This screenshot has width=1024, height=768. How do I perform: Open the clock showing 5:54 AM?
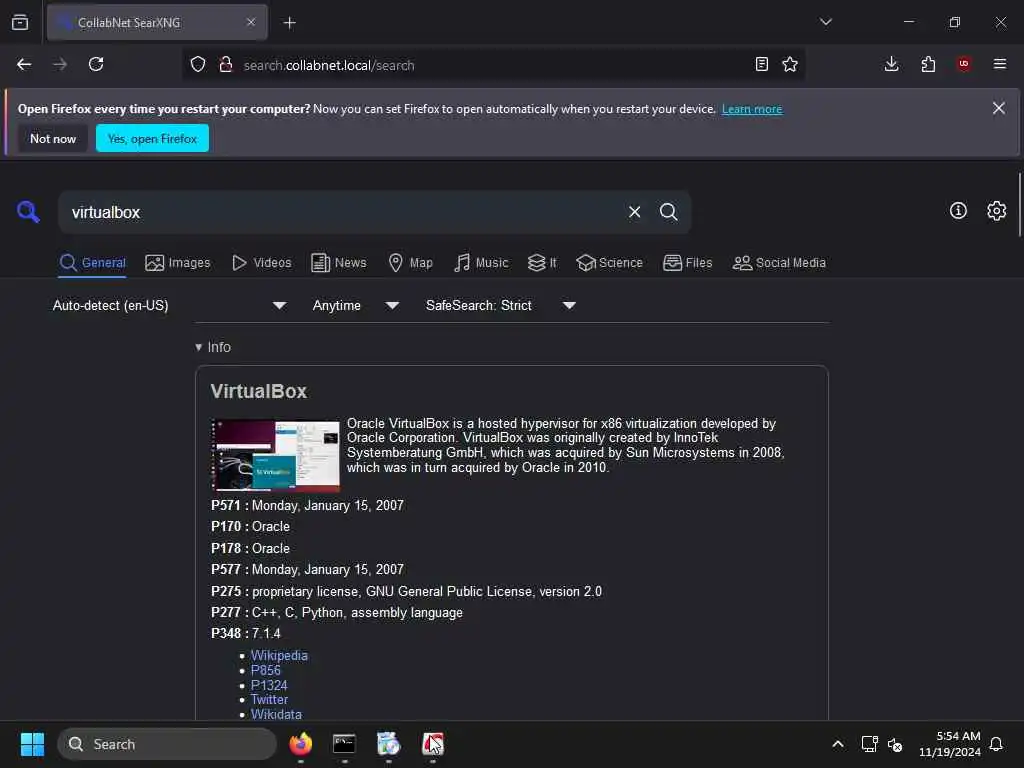pyautogui.click(x=950, y=744)
